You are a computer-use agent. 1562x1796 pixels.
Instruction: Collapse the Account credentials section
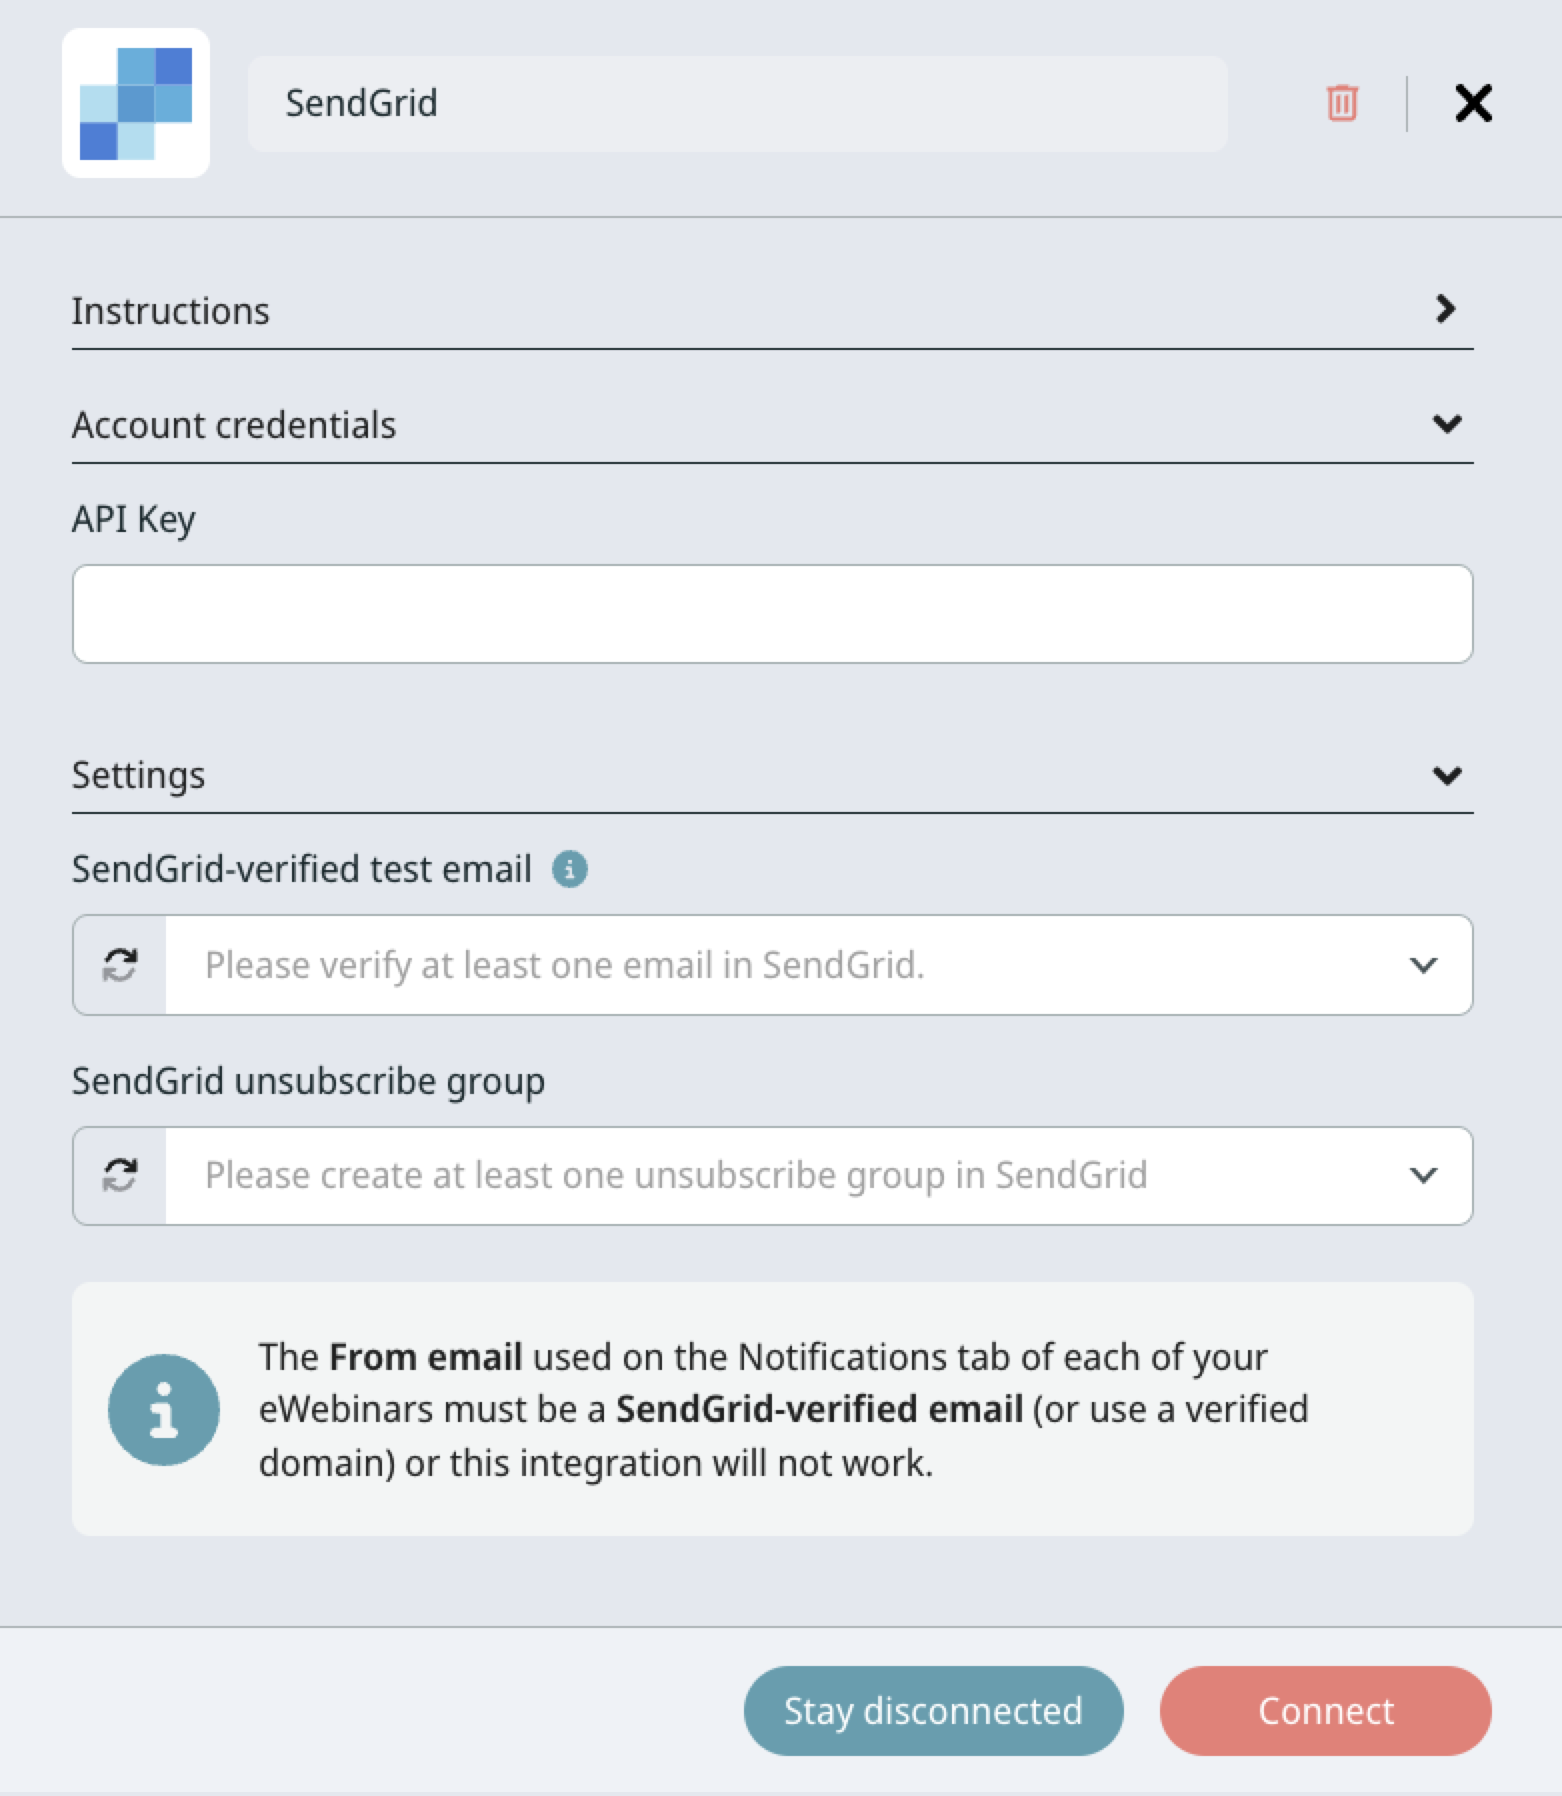click(x=1447, y=424)
